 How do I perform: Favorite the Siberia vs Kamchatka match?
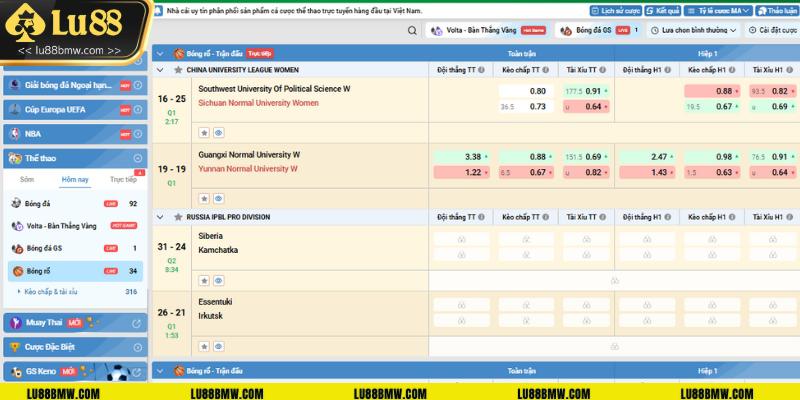coord(204,278)
